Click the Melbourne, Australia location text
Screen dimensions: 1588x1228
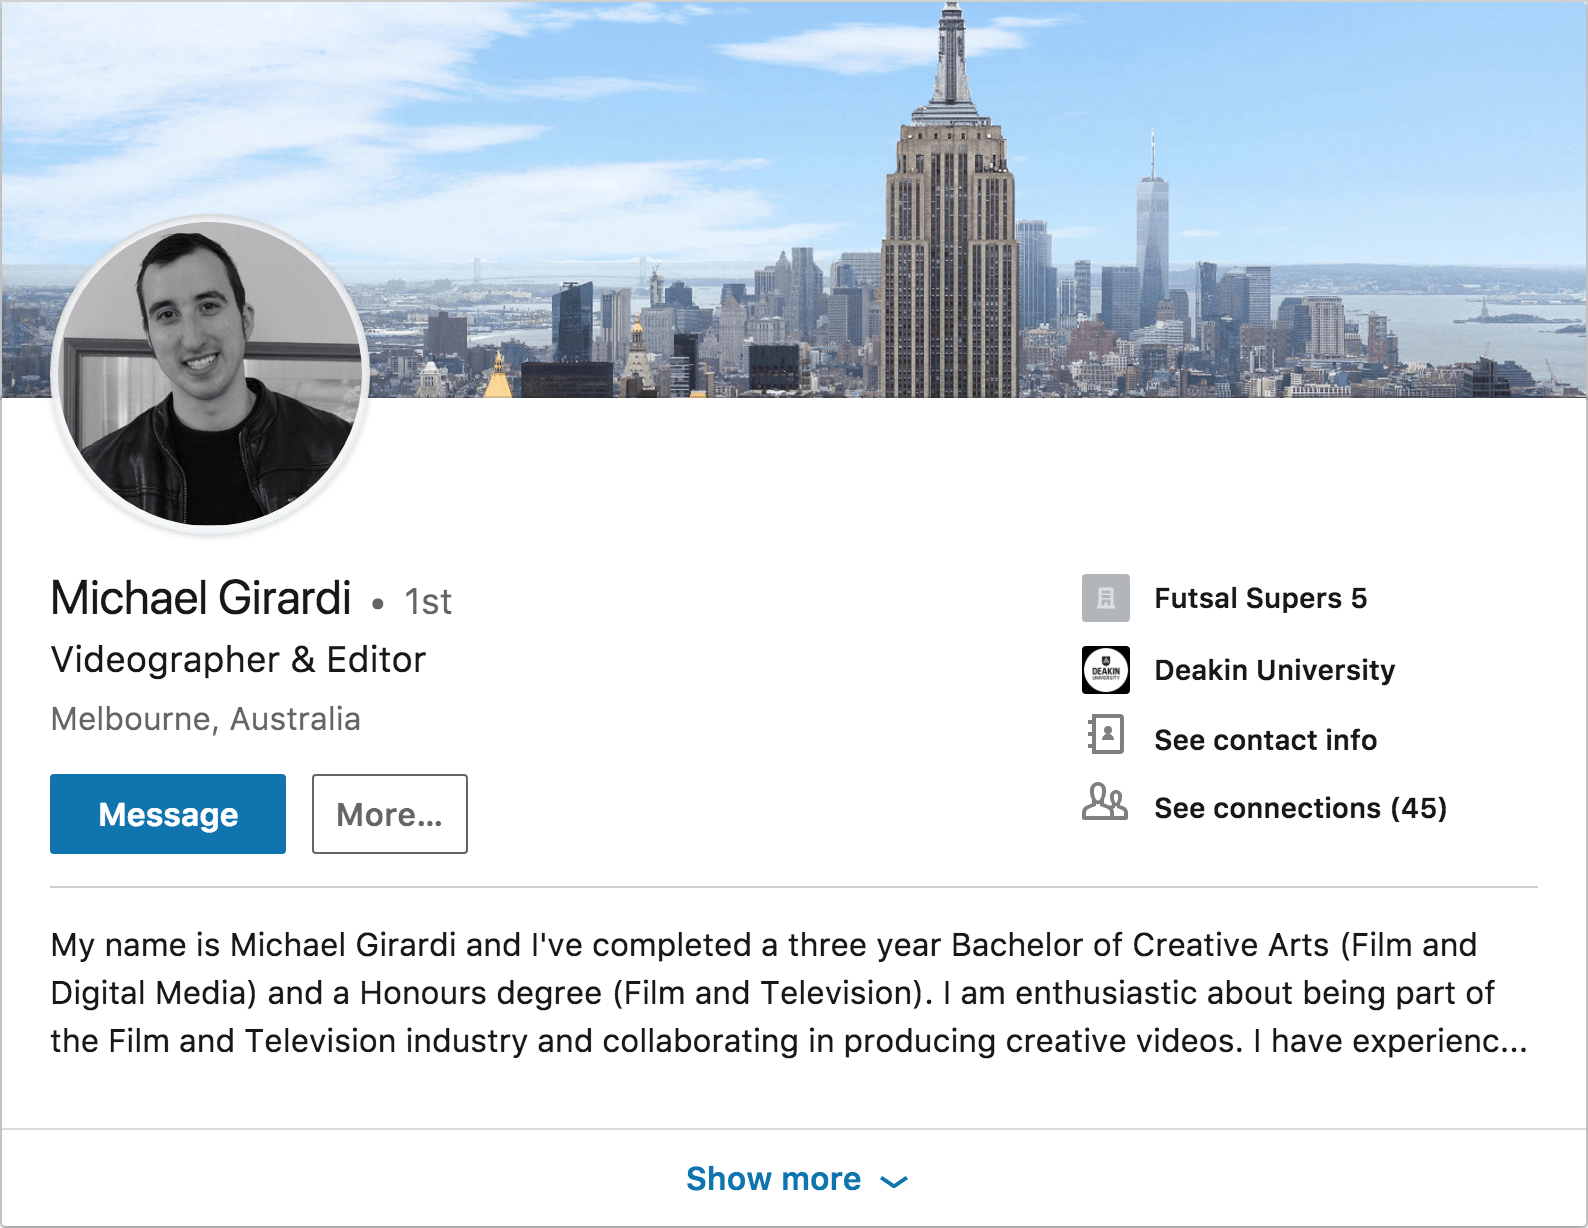pyautogui.click(x=205, y=719)
